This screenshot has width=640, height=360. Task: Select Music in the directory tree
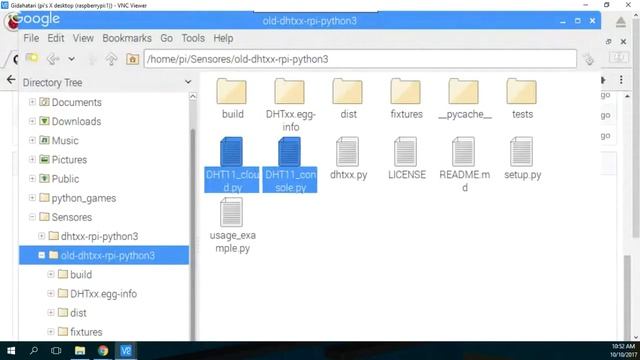click(65, 140)
